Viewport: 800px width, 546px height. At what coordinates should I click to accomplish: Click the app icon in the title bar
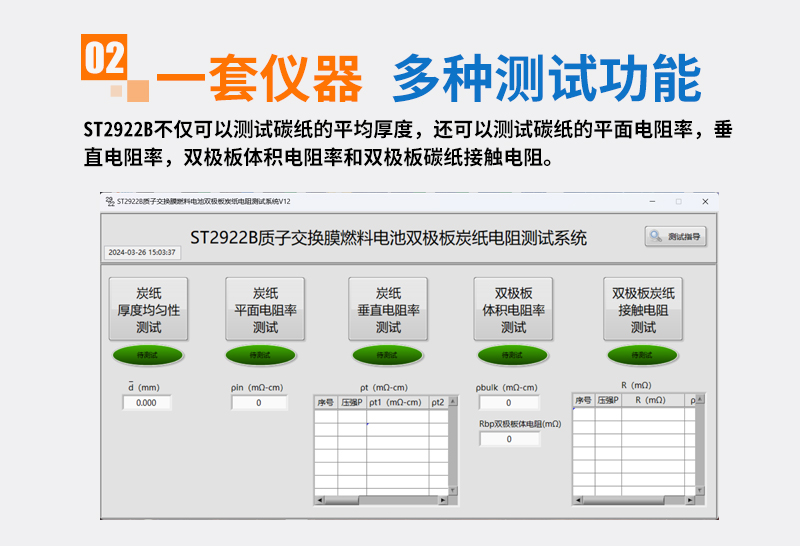(x=109, y=201)
